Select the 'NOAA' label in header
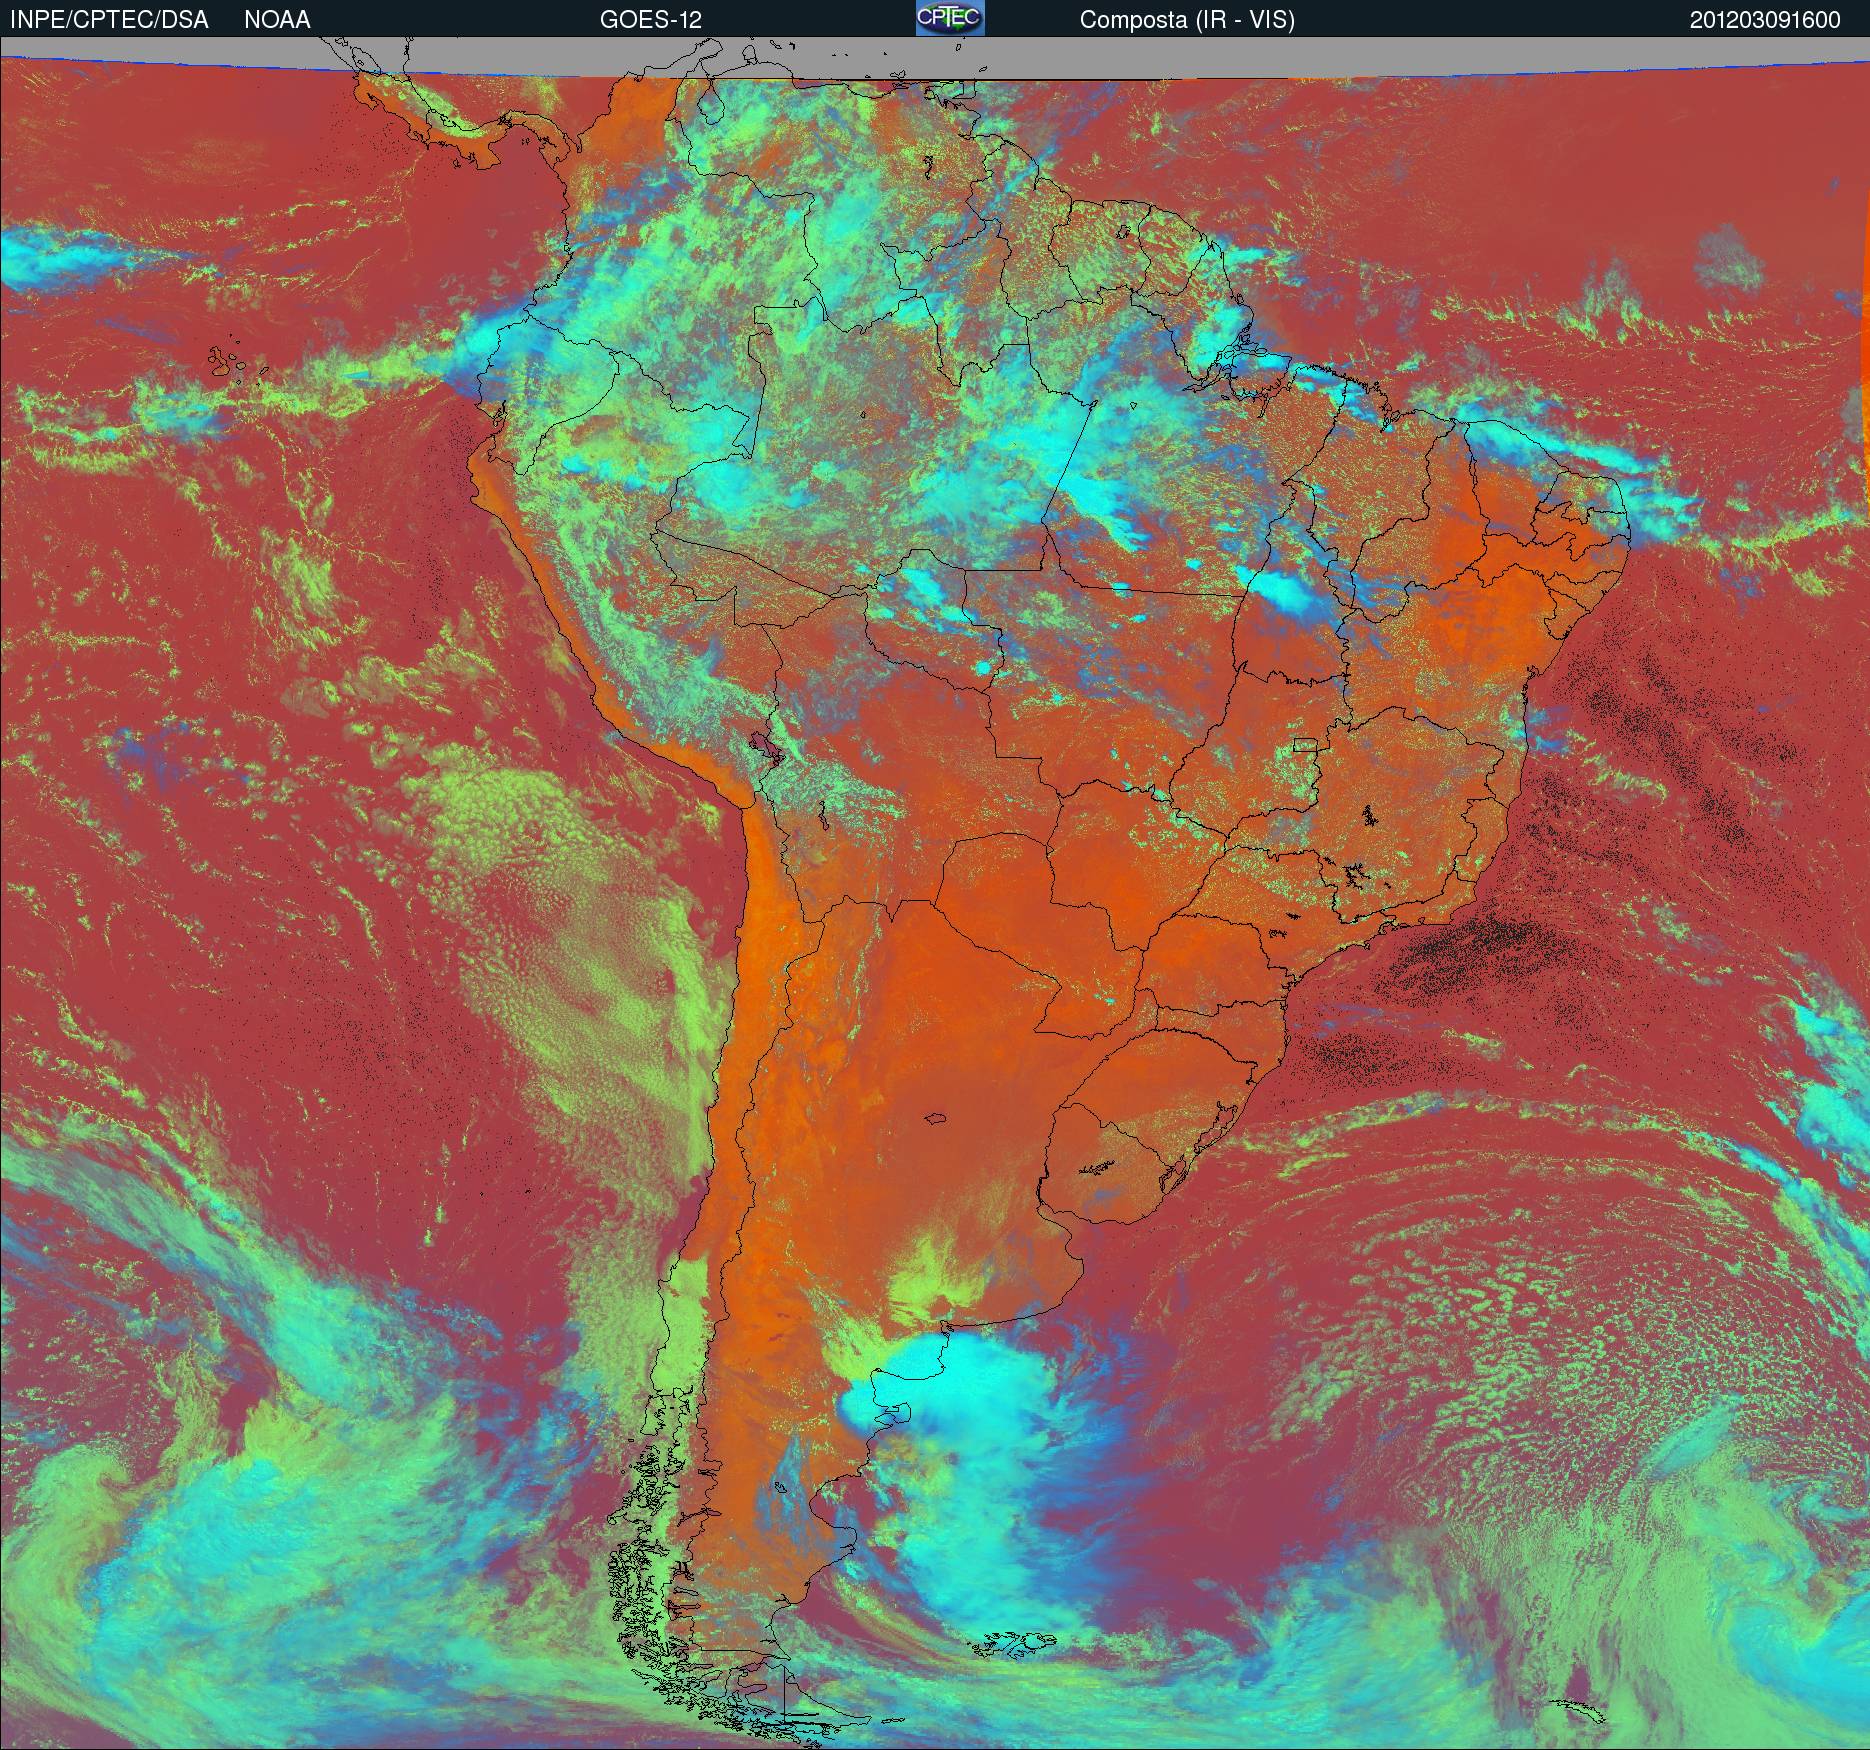This screenshot has width=1870, height=1750. coord(277,20)
